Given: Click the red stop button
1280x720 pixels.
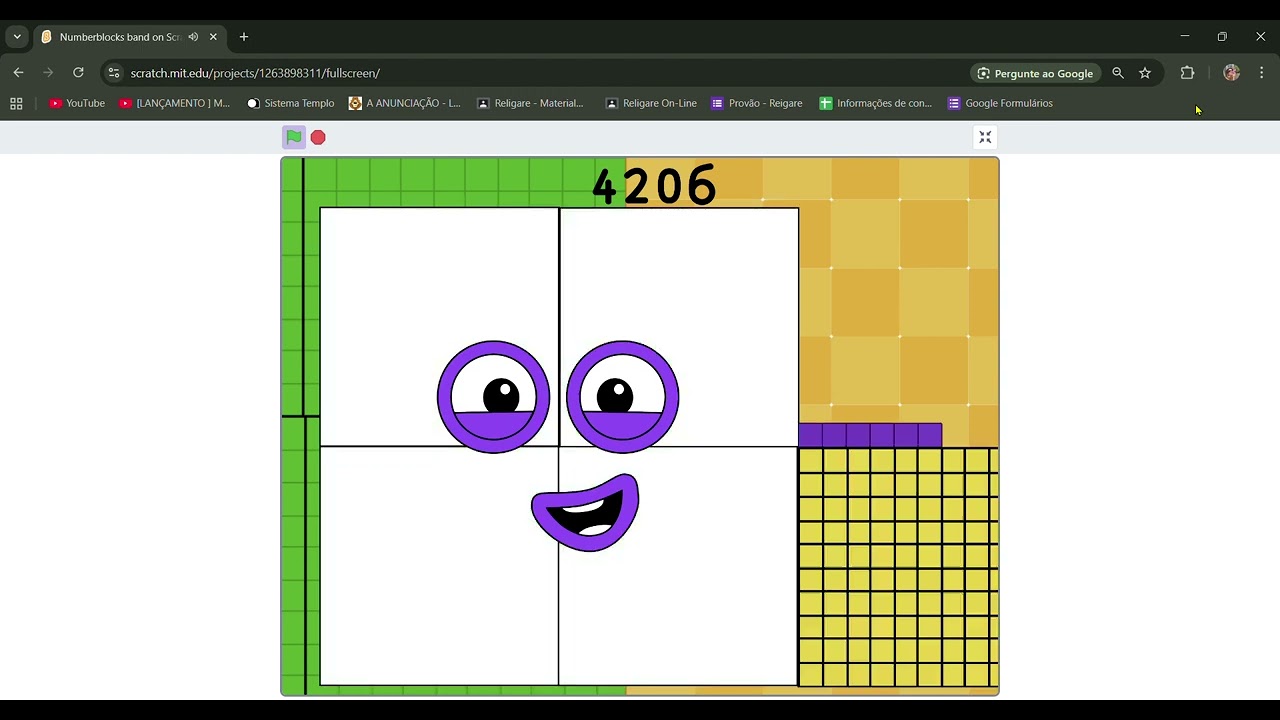Looking at the screenshot, I should tap(318, 137).
